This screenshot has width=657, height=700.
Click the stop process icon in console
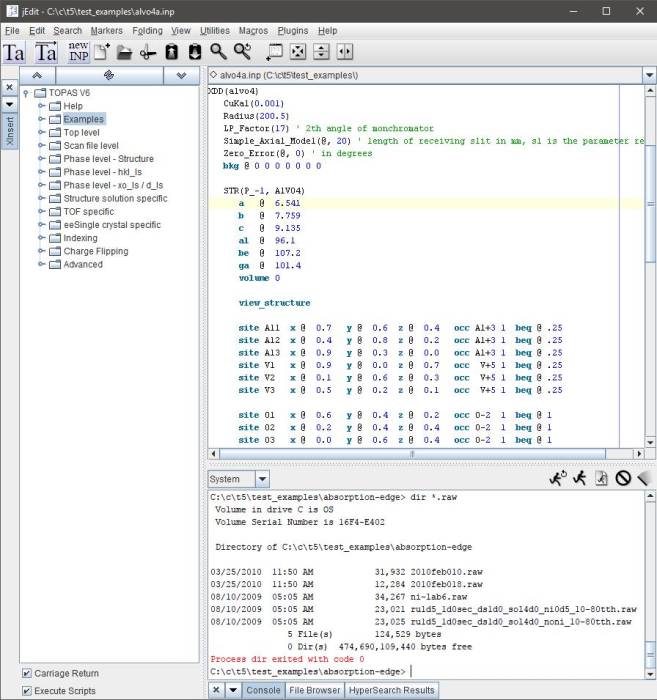click(x=622, y=479)
